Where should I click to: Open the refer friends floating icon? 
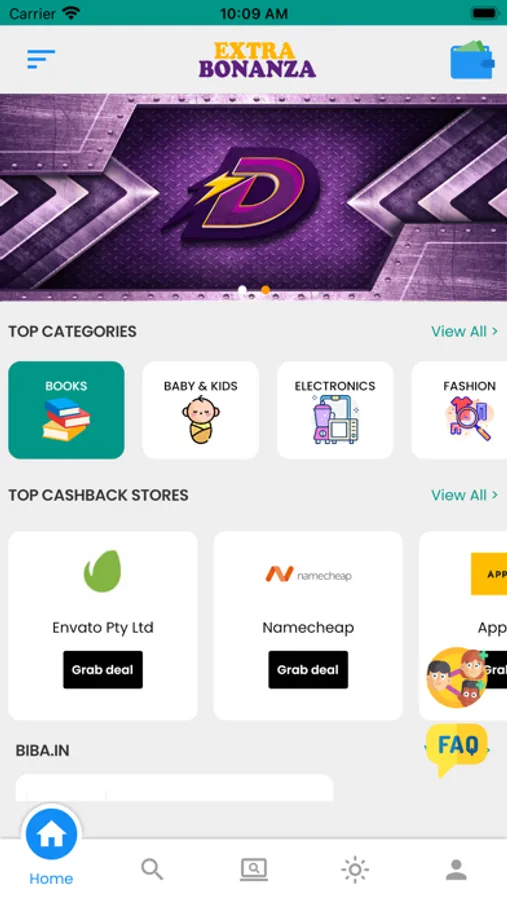(457, 677)
